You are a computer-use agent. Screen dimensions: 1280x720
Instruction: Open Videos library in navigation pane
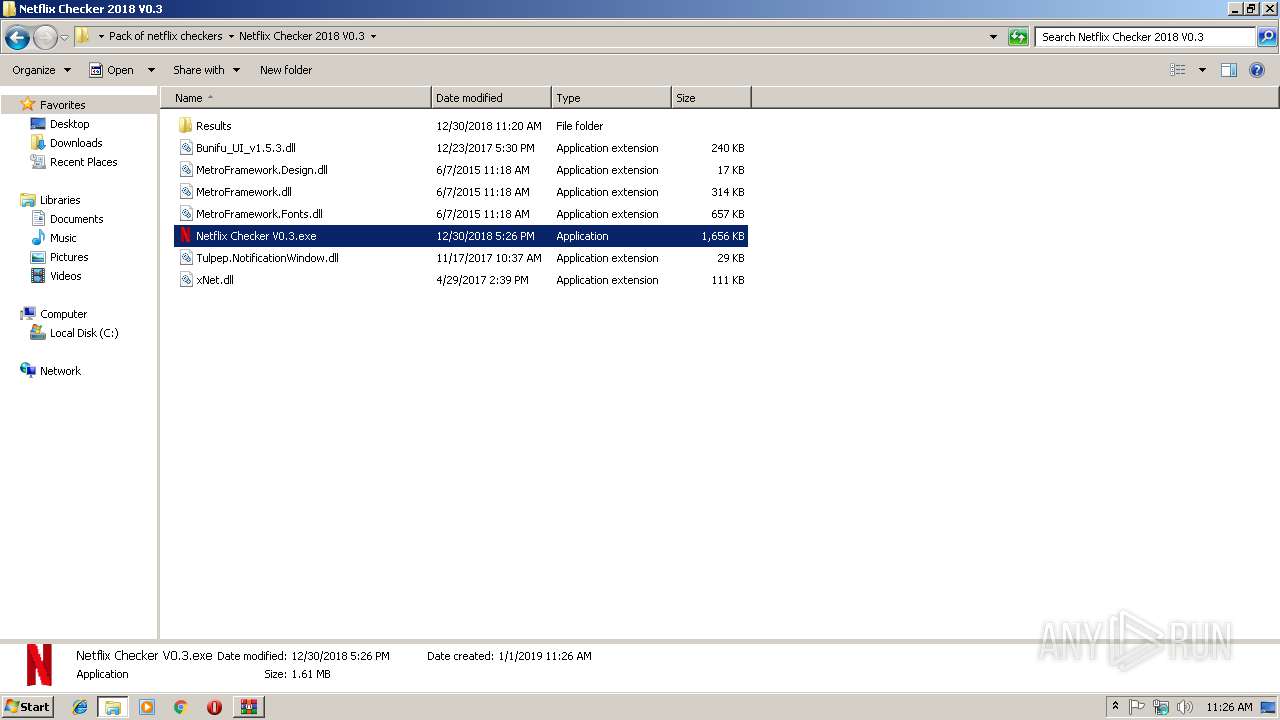(65, 276)
